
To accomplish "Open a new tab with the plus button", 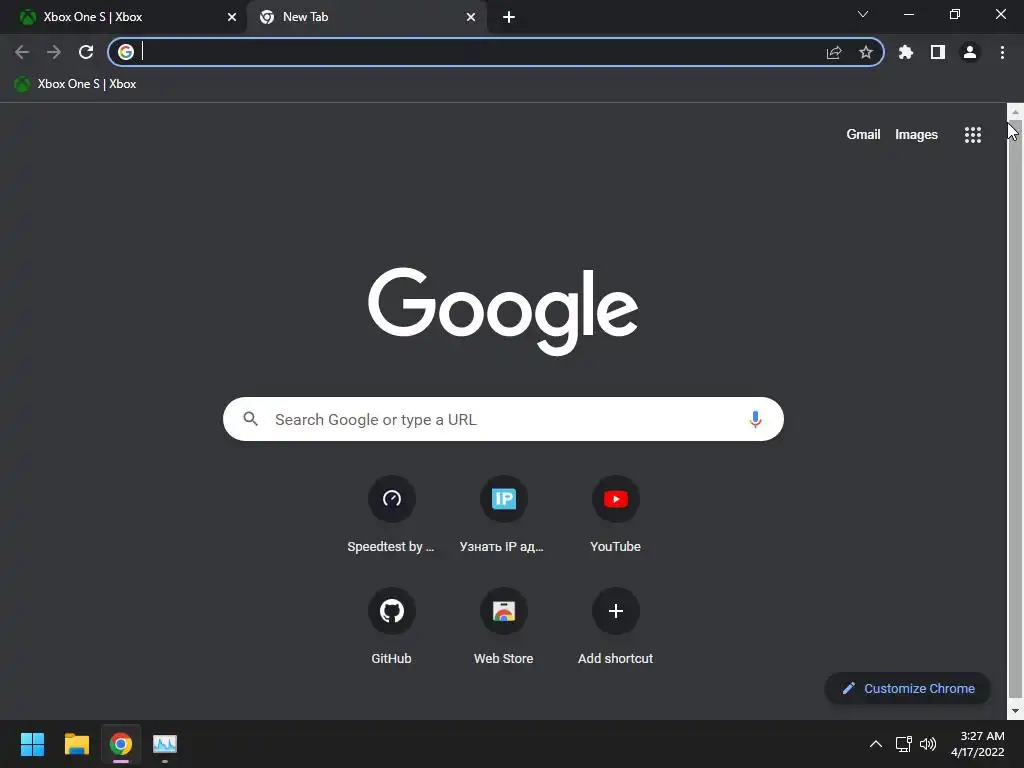I will point(509,17).
